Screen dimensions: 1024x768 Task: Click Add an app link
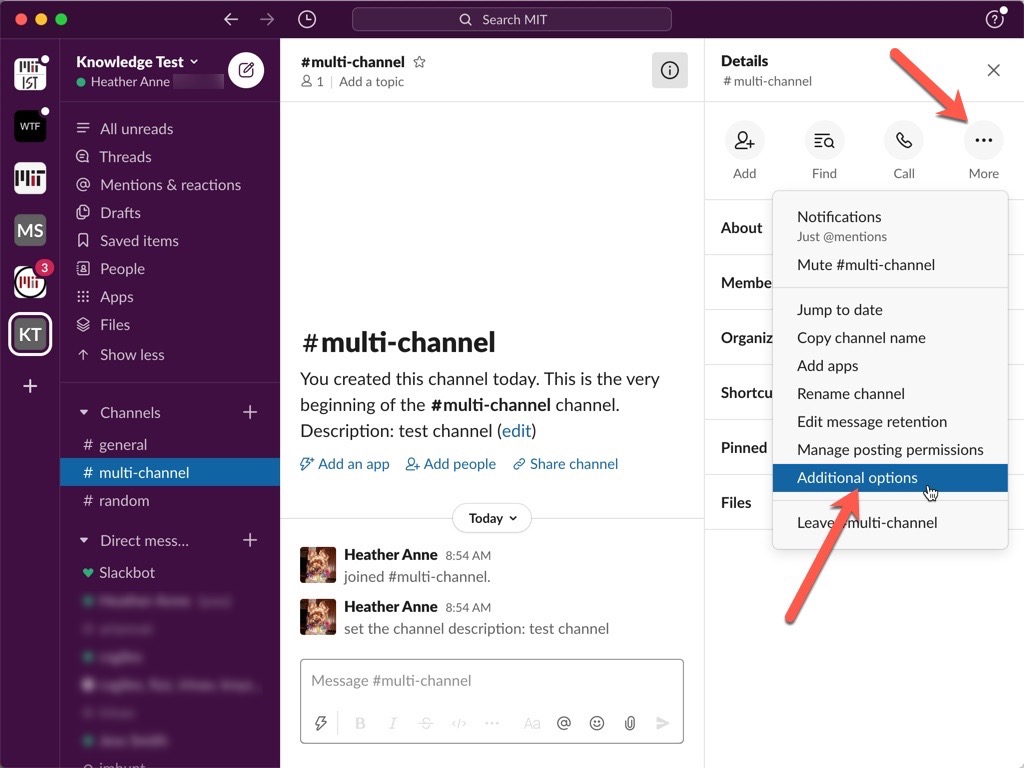click(x=345, y=464)
